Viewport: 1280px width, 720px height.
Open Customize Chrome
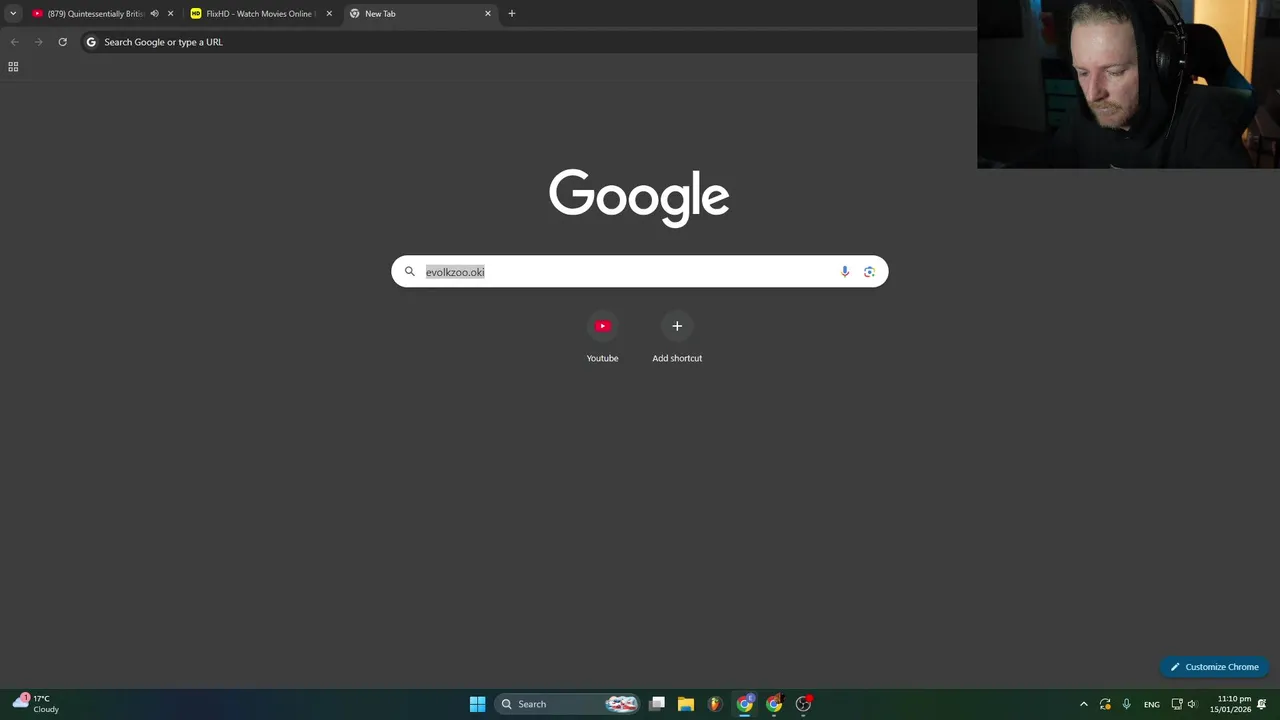[1214, 667]
